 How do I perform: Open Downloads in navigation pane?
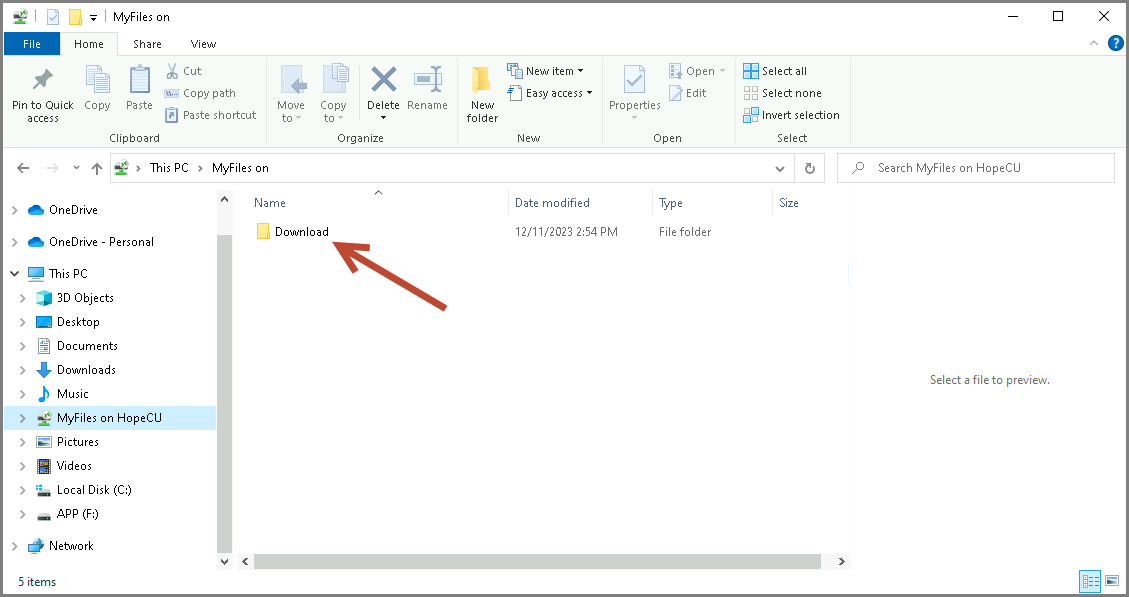pos(86,369)
